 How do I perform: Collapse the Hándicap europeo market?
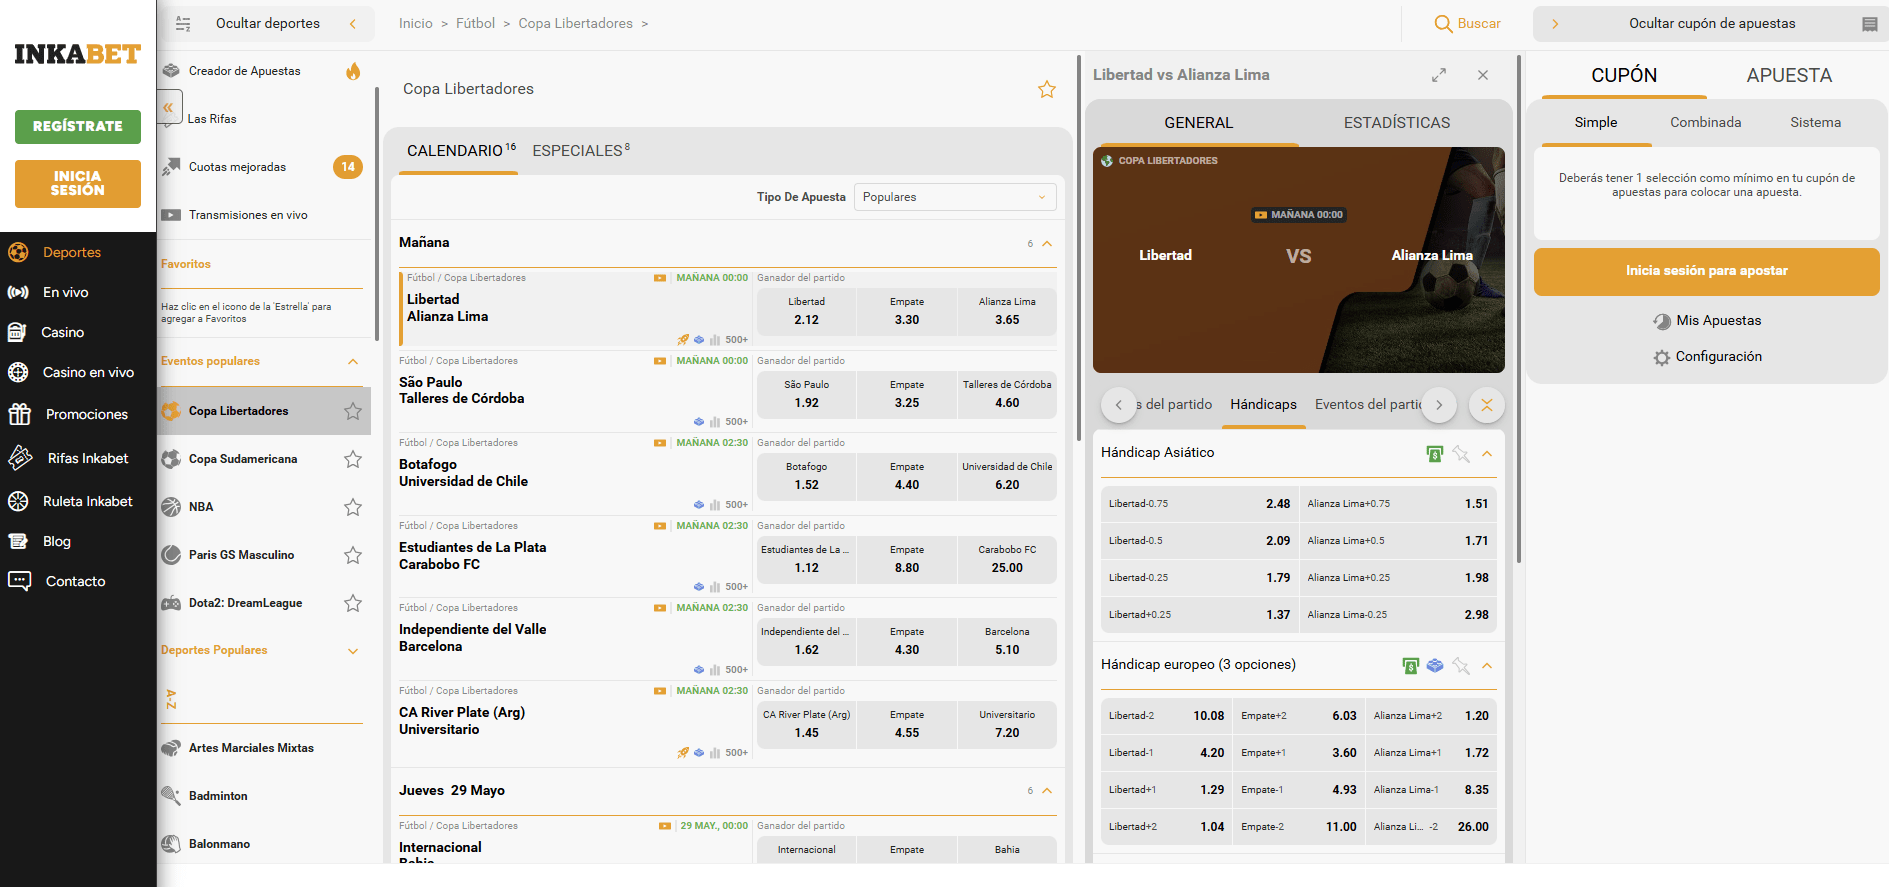1487,666
